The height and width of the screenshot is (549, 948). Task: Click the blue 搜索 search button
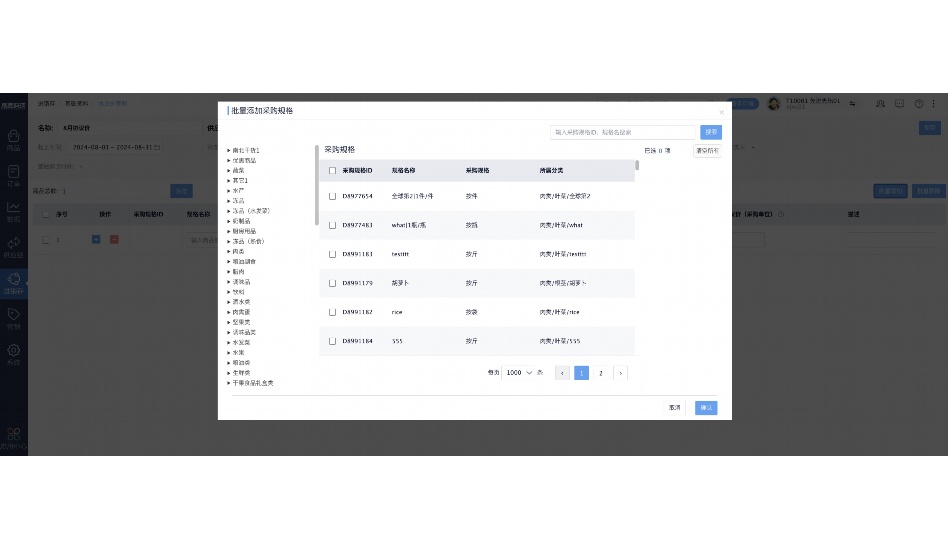710,132
